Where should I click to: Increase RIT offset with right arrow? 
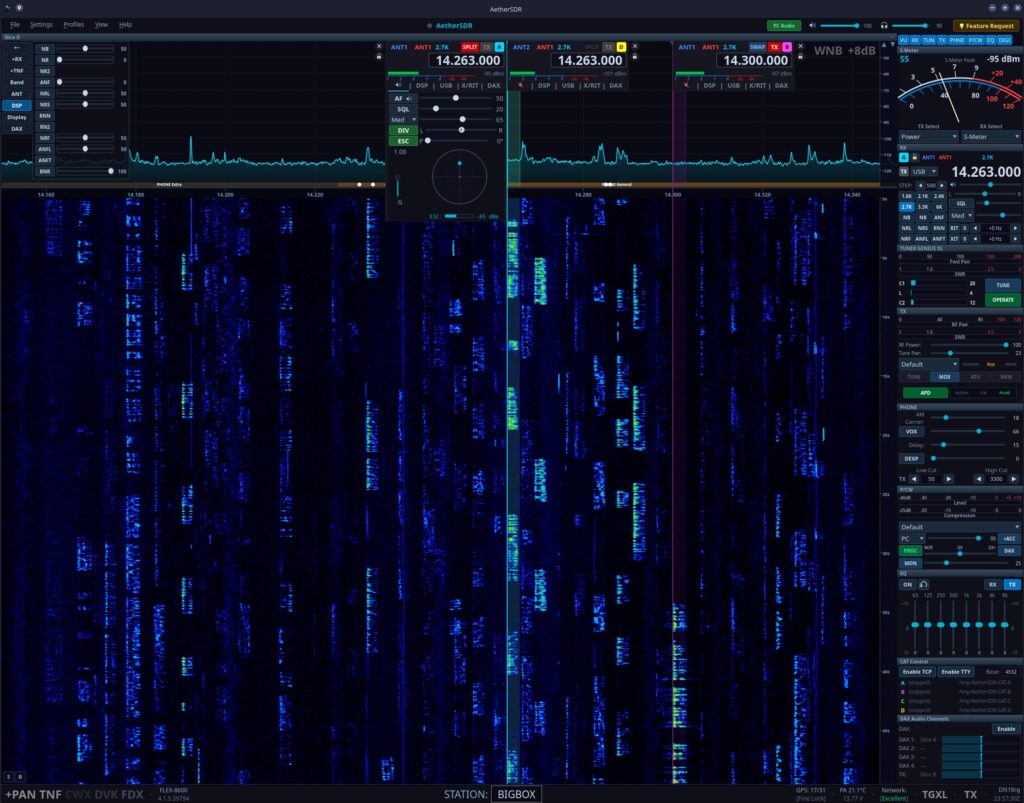pyautogui.click(x=1015, y=228)
